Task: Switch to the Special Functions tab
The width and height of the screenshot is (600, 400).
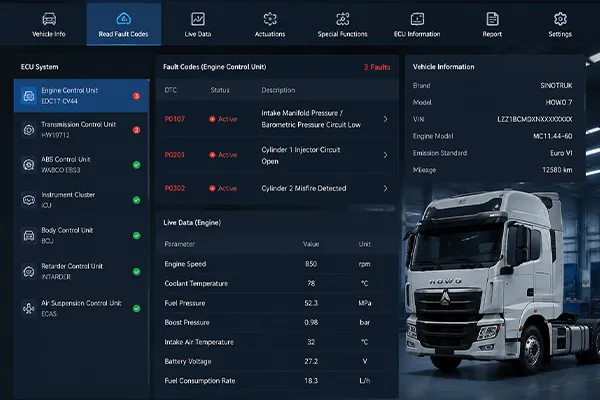Action: (342, 25)
